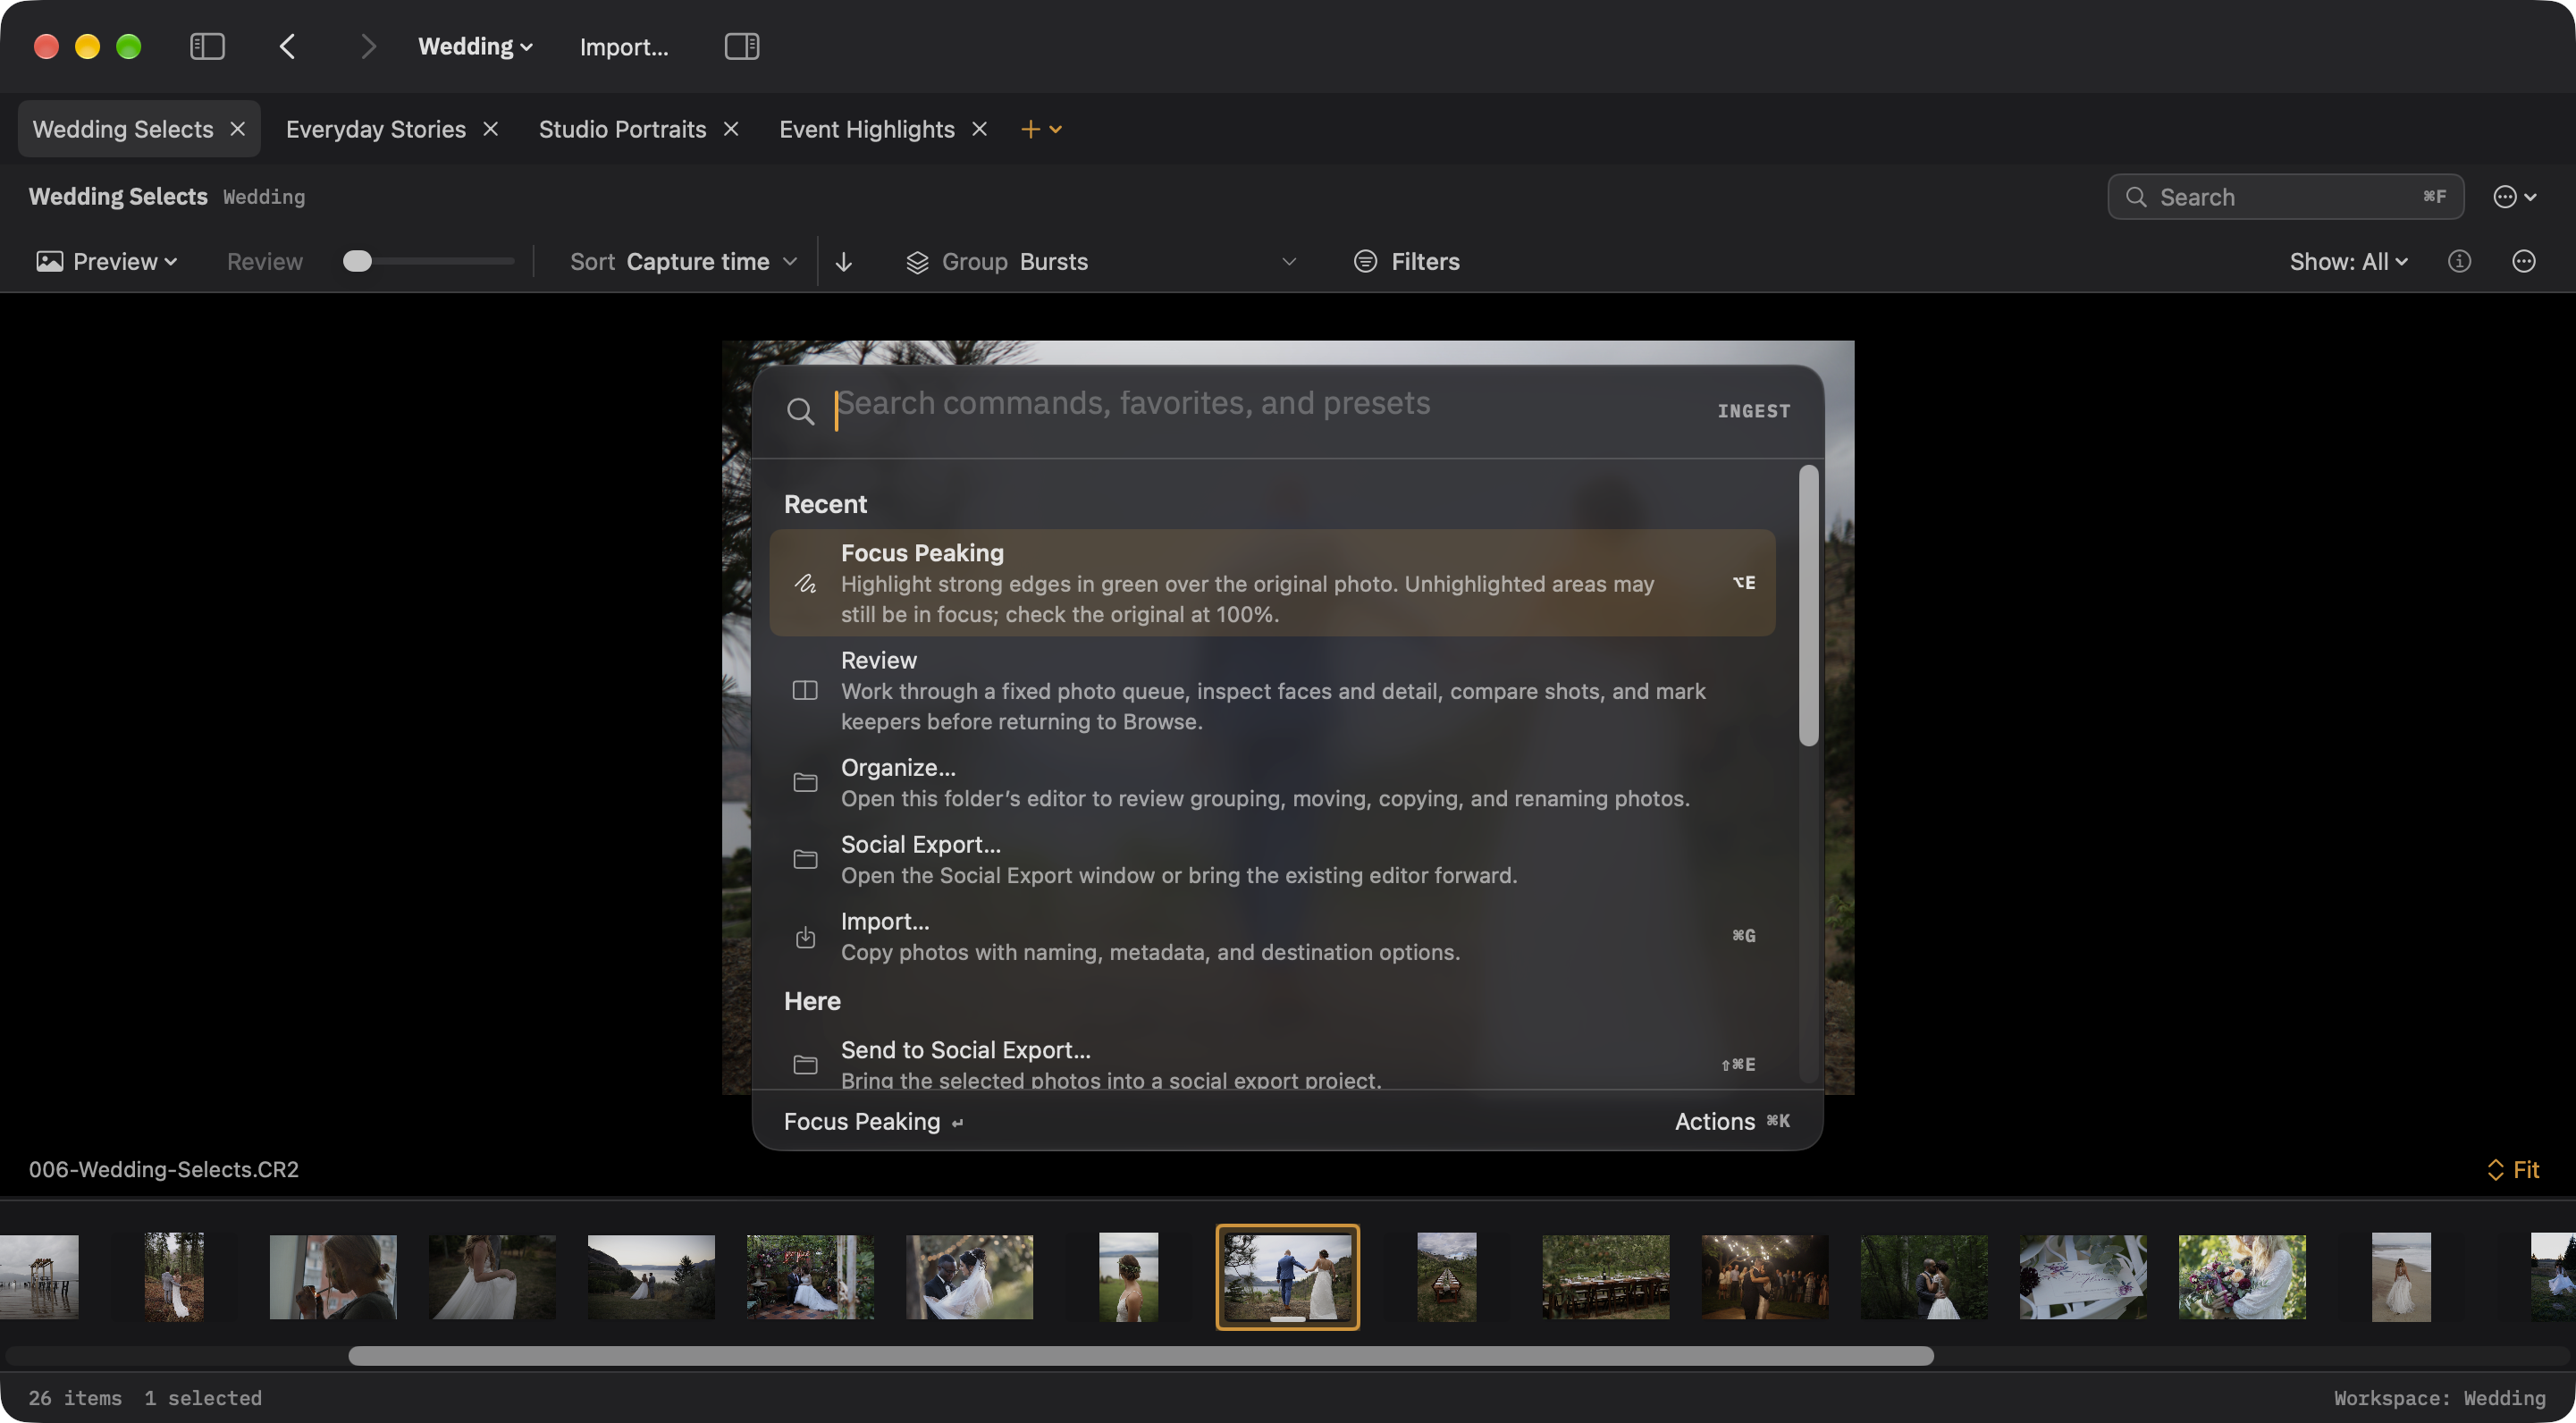
Task: Click the Import... button in title bar
Action: coord(624,46)
